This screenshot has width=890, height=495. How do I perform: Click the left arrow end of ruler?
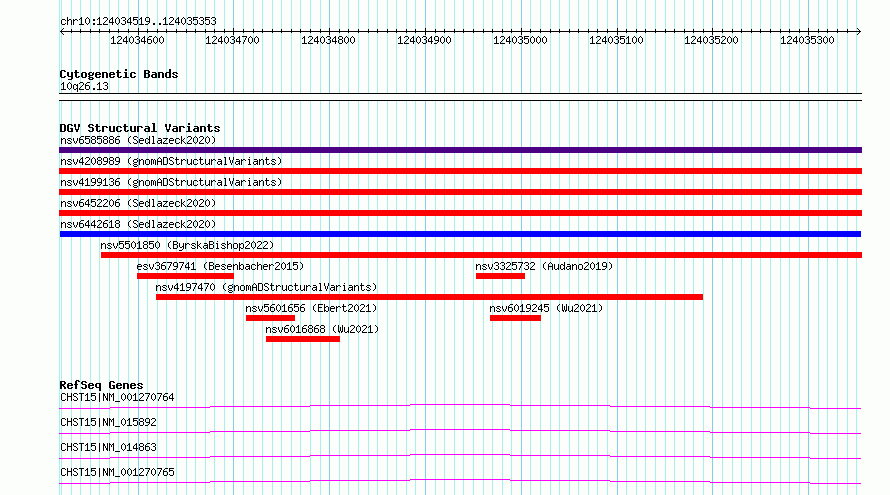point(62,31)
